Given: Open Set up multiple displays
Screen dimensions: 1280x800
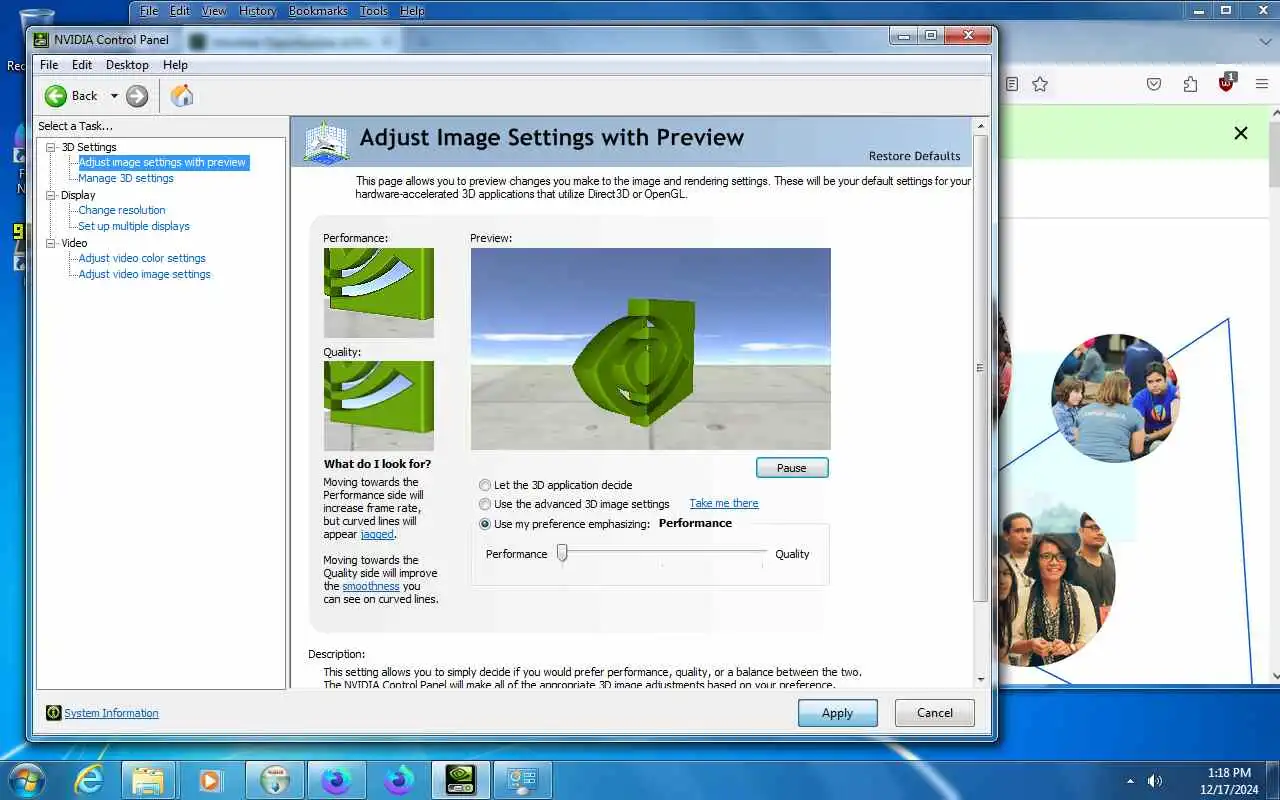Looking at the screenshot, I should pyautogui.click(x=134, y=226).
